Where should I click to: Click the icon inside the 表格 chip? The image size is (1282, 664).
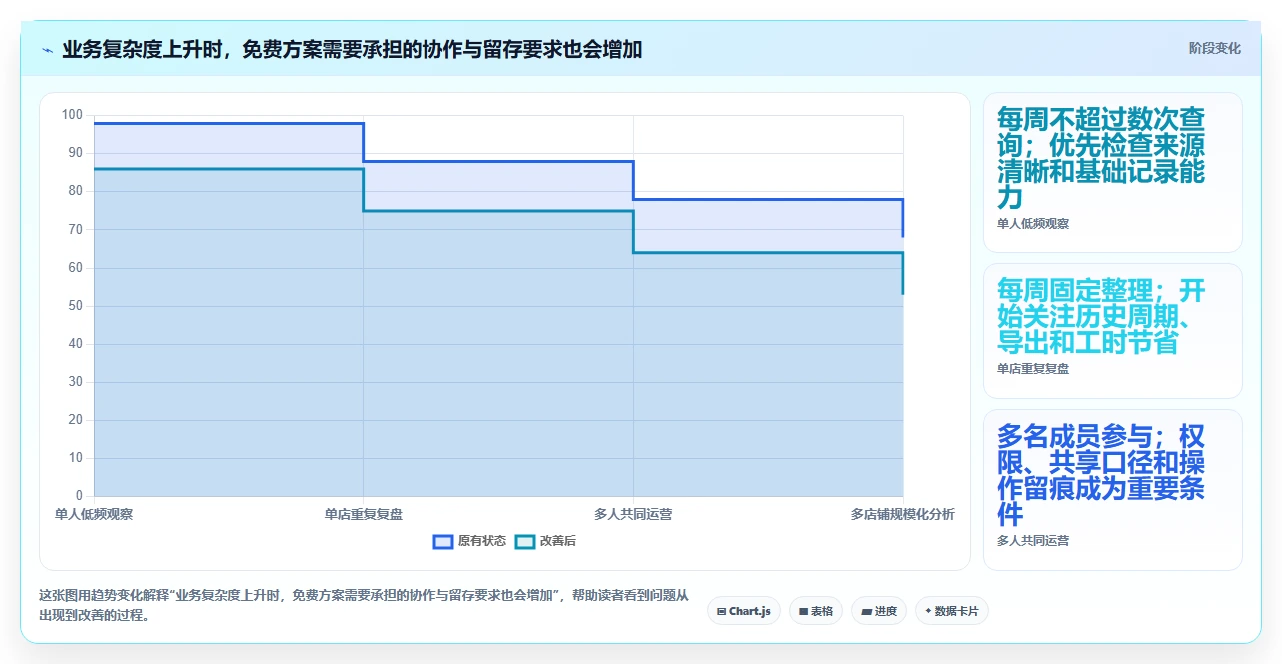coord(803,611)
